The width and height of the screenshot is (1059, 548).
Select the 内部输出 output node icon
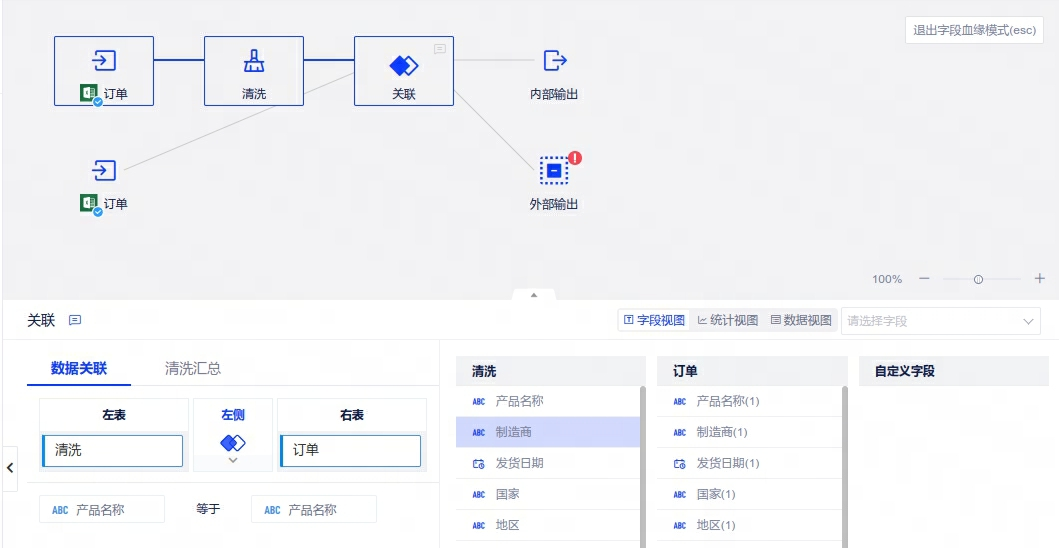[x=554, y=61]
